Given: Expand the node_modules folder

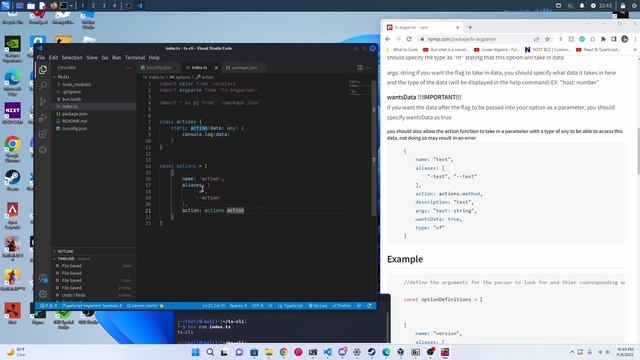Looking at the screenshot, I should point(76,84).
